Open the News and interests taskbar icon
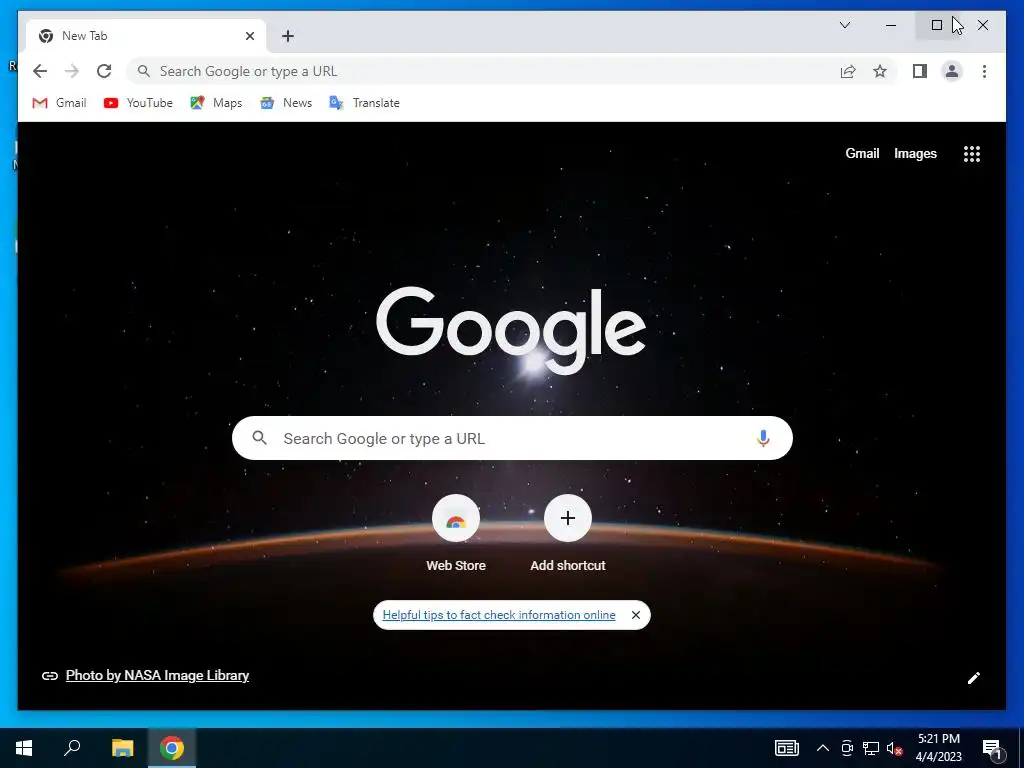 tap(786, 748)
